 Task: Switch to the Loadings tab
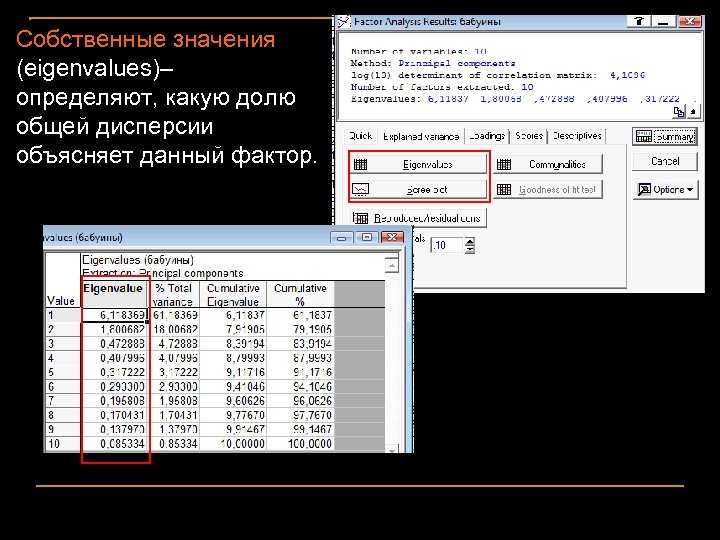(x=487, y=136)
